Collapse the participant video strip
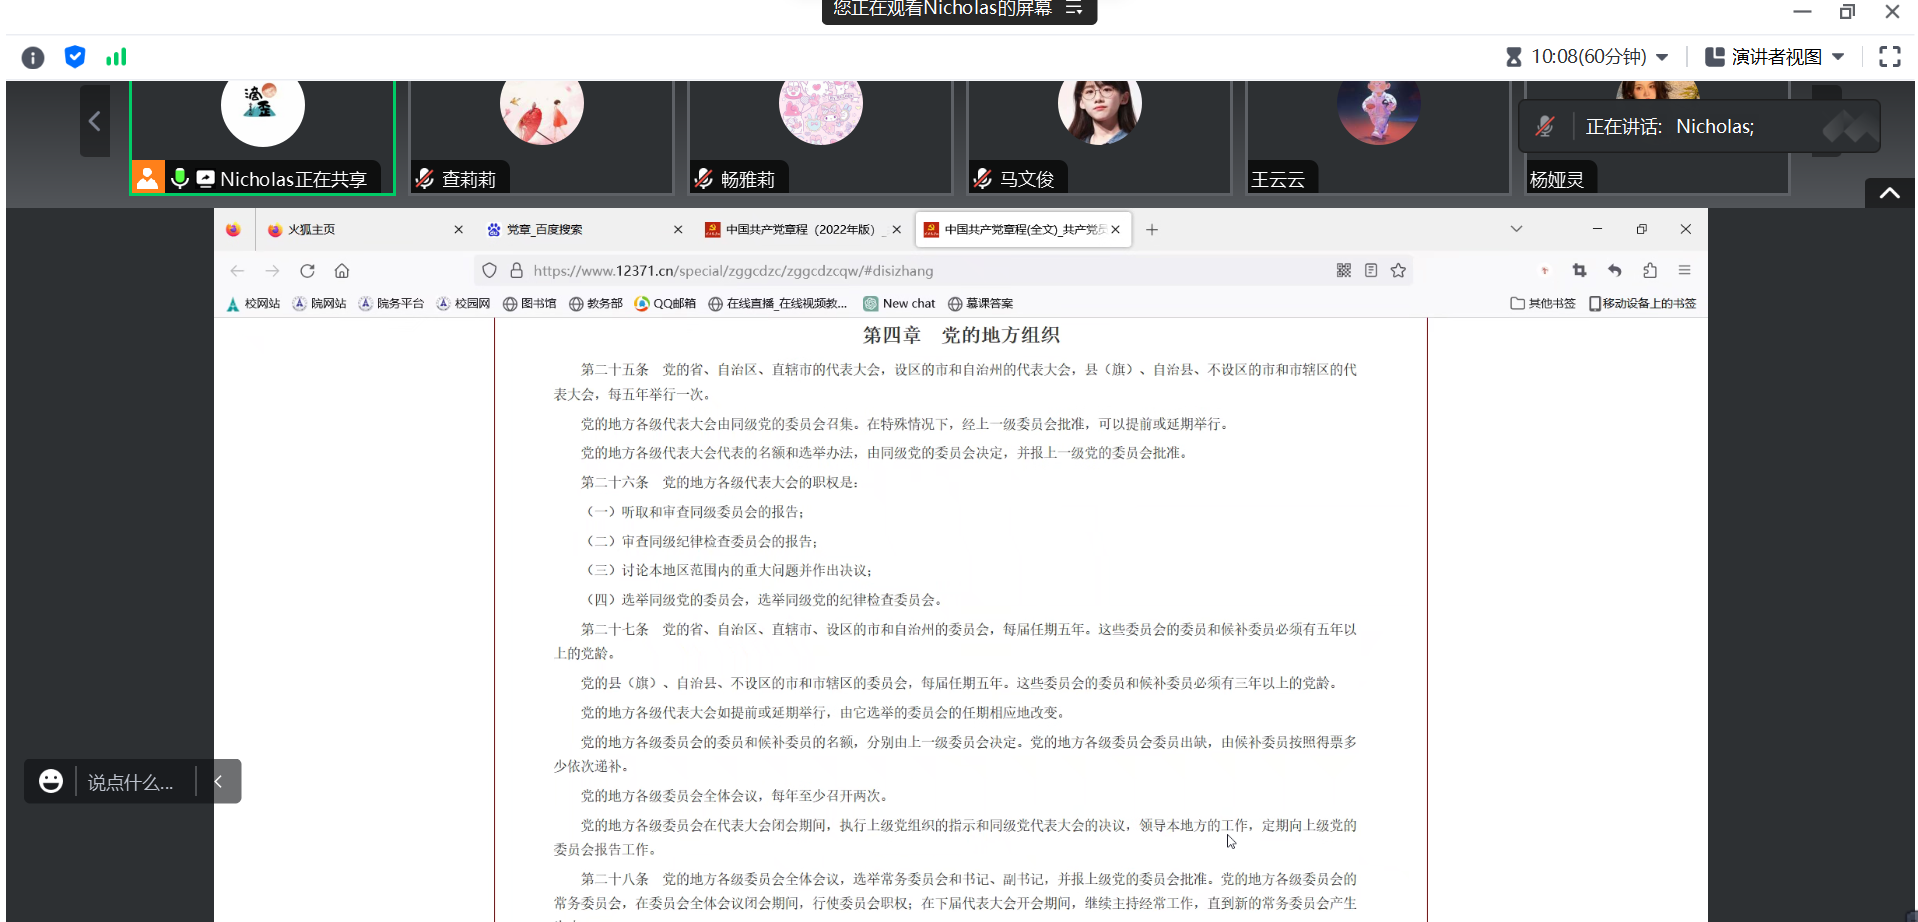 tap(1889, 194)
